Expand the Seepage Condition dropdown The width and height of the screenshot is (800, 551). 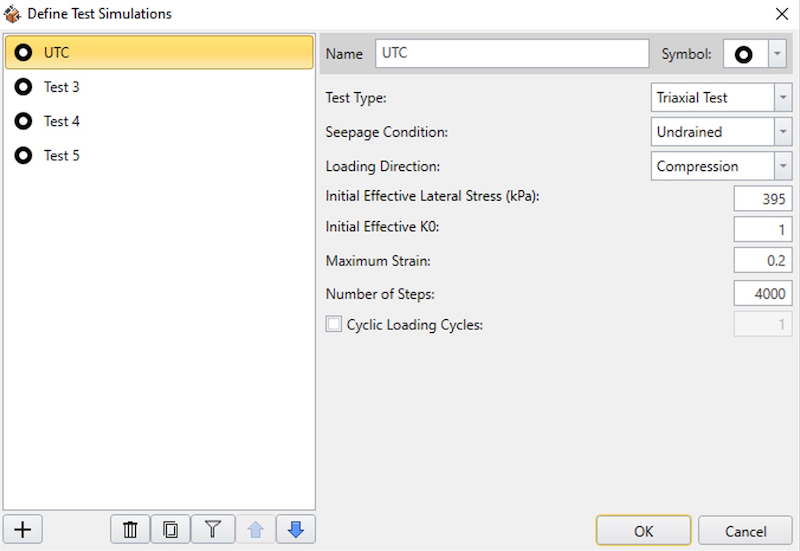click(782, 132)
